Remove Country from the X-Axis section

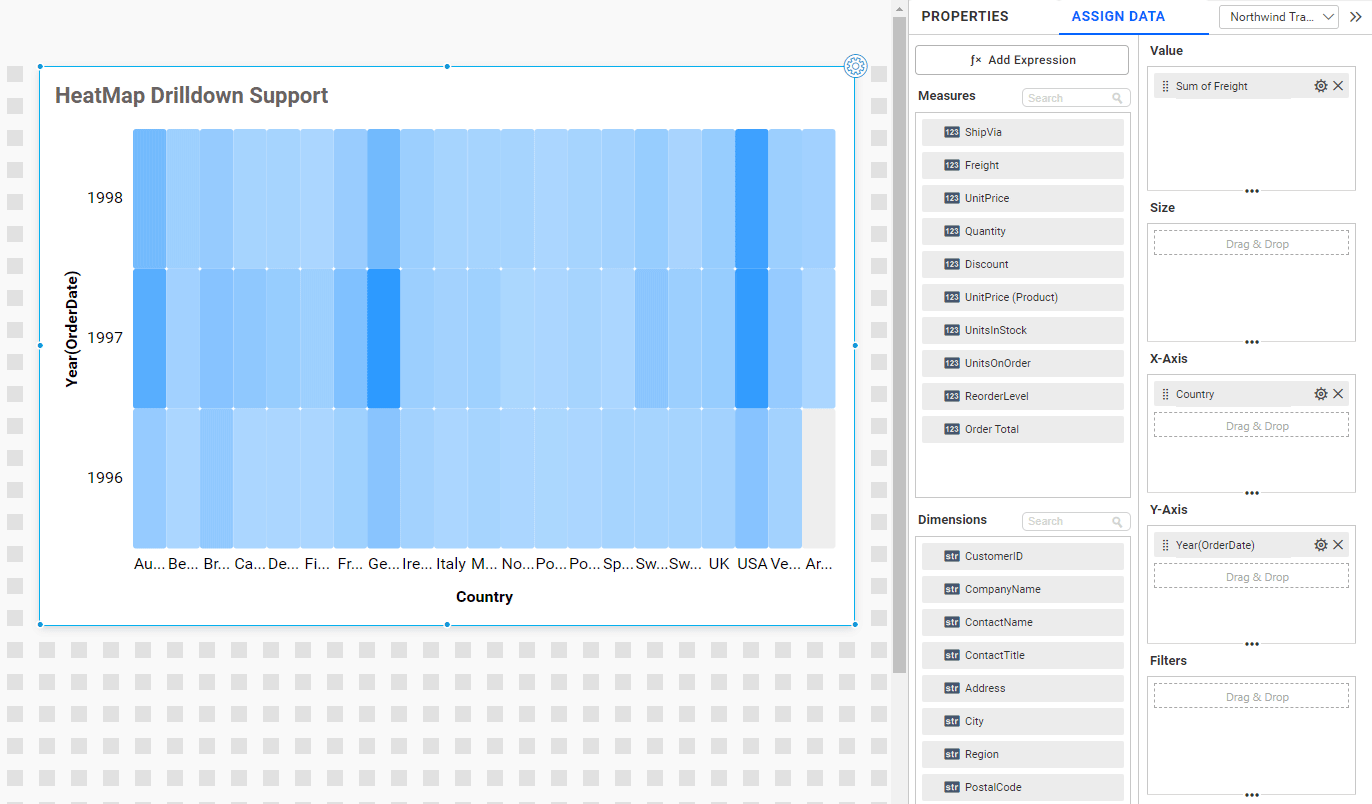(x=1340, y=393)
